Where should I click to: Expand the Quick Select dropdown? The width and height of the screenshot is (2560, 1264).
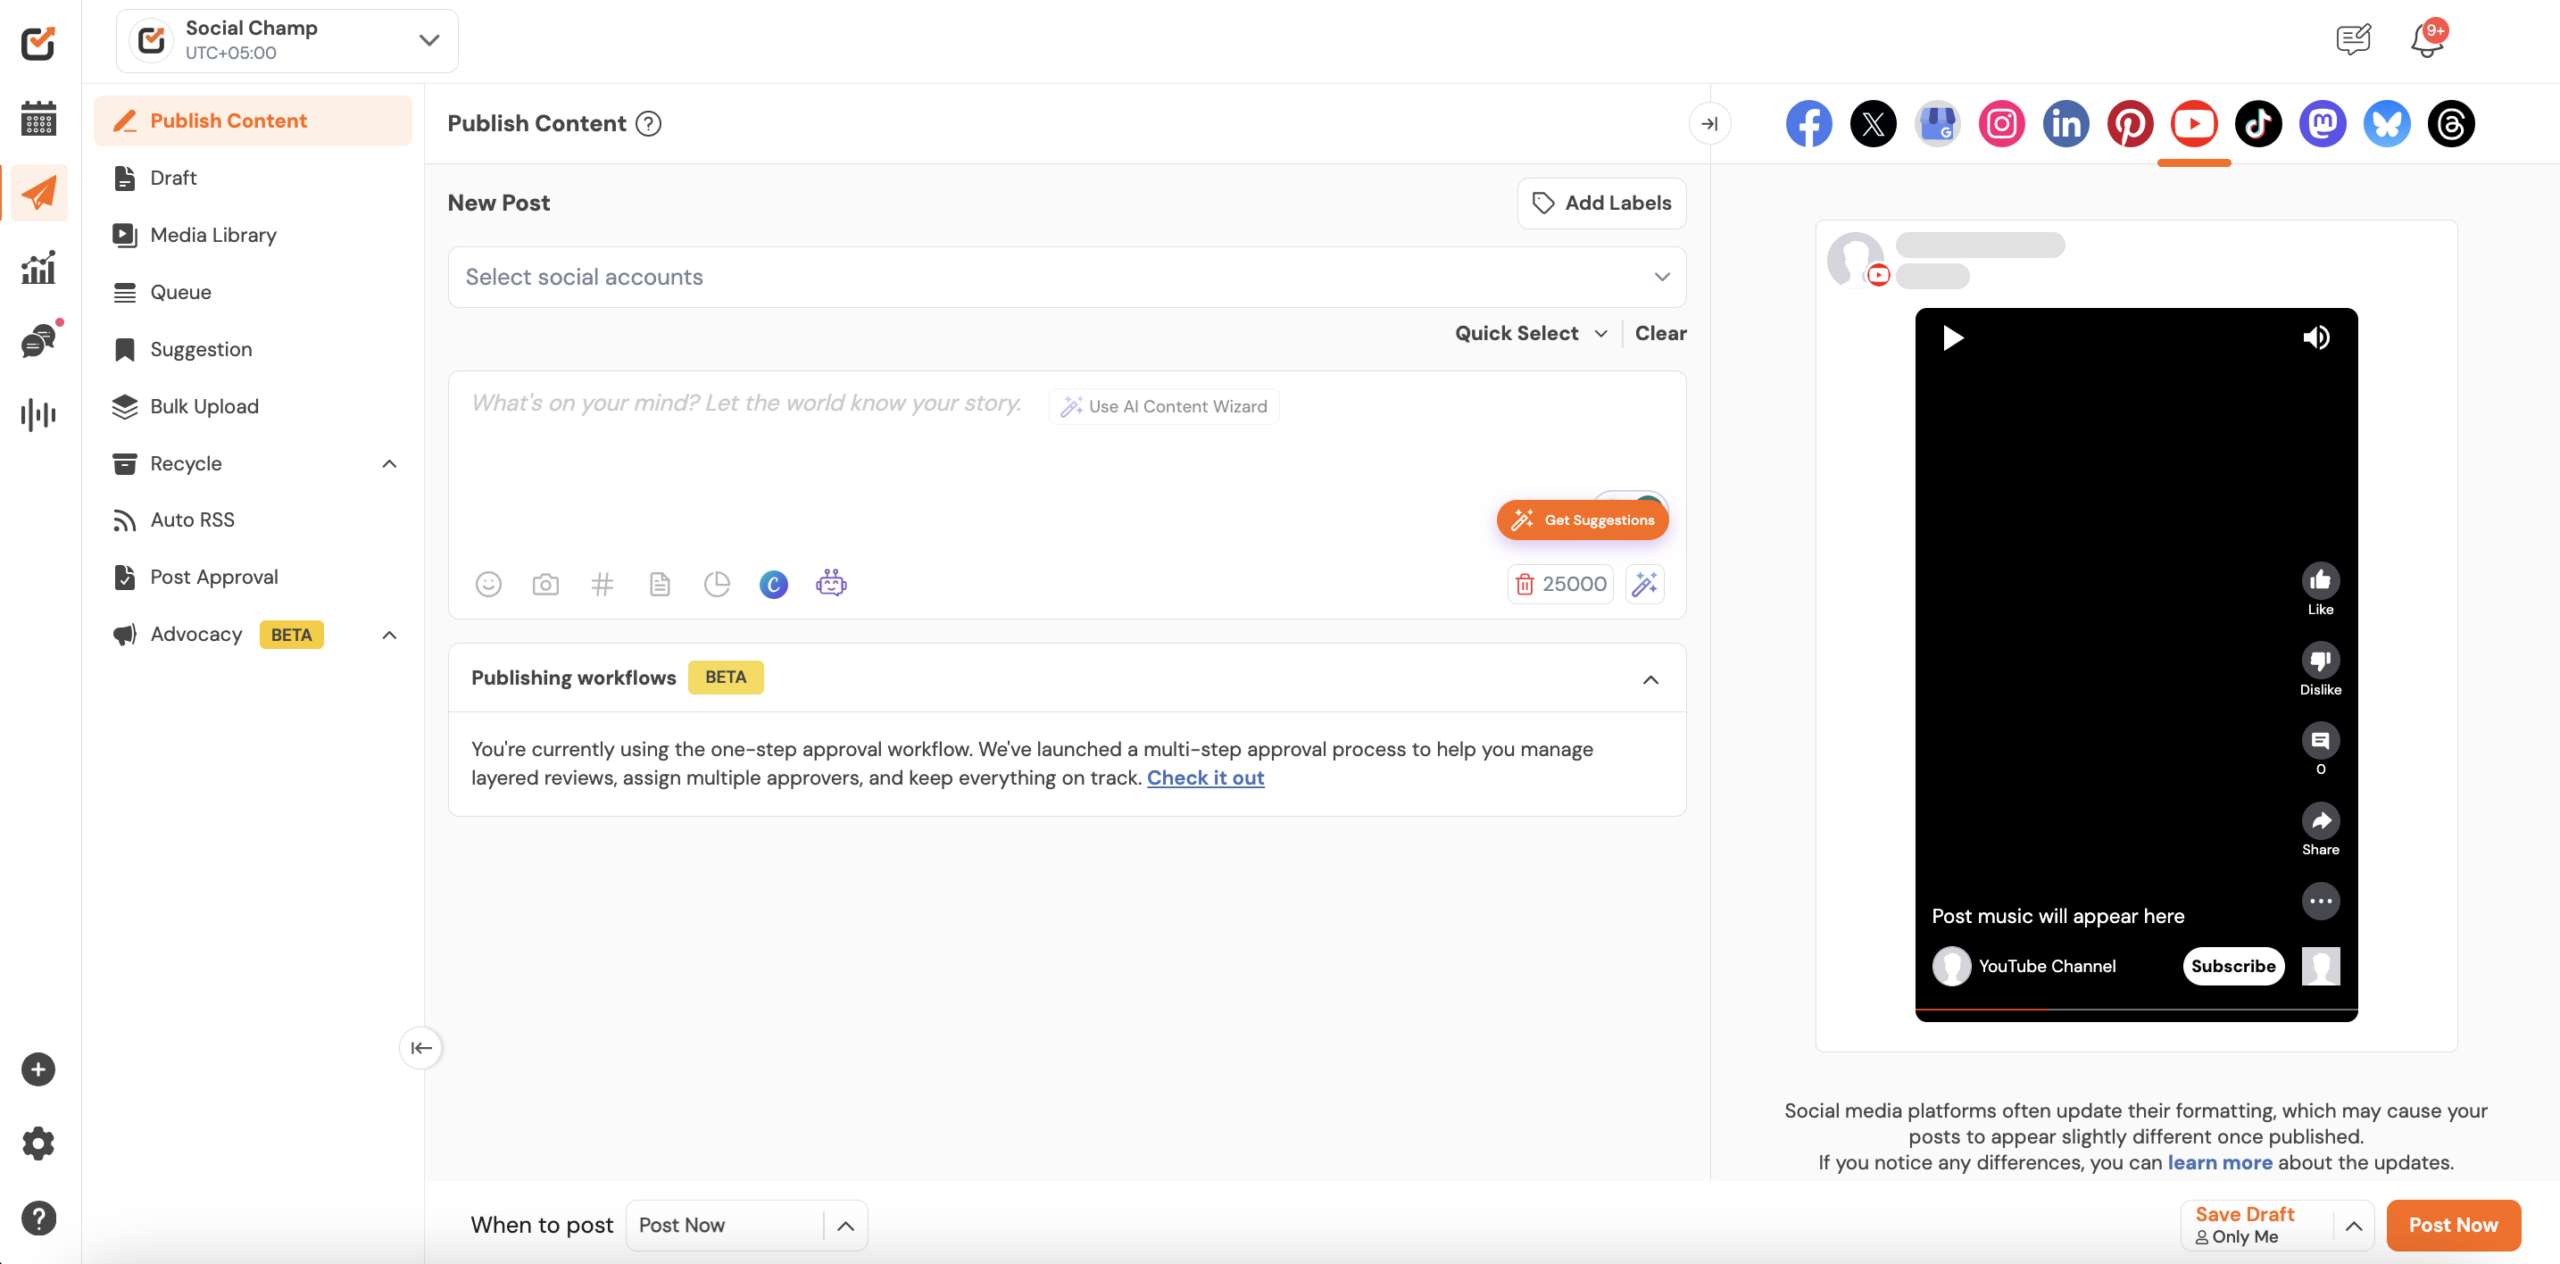[1530, 334]
